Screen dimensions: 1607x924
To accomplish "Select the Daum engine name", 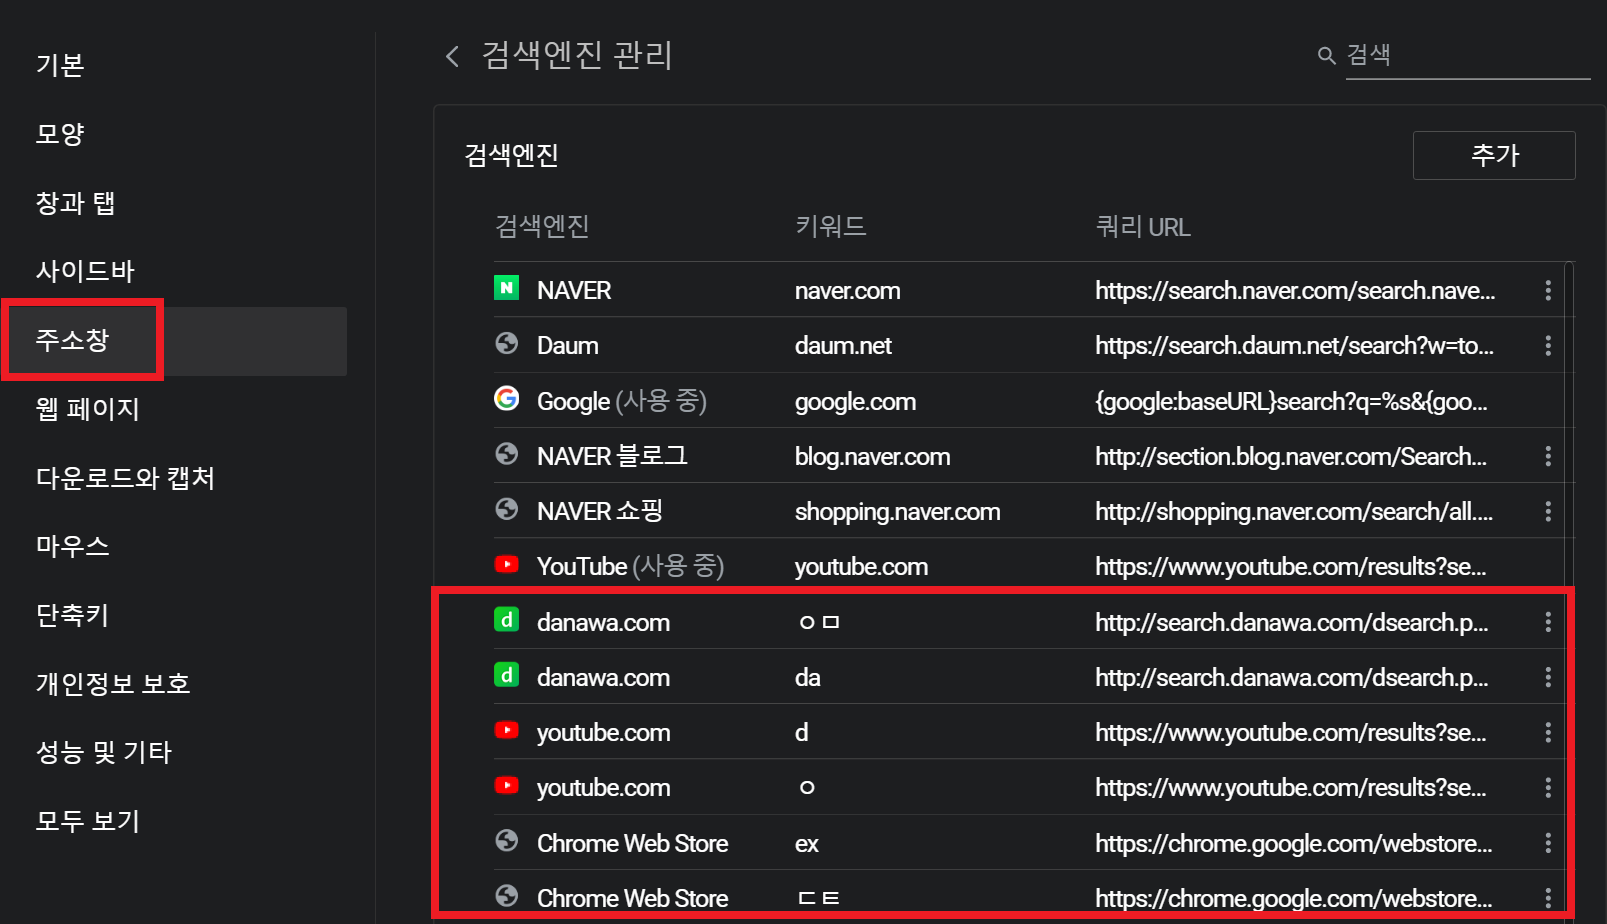I will tap(568, 345).
